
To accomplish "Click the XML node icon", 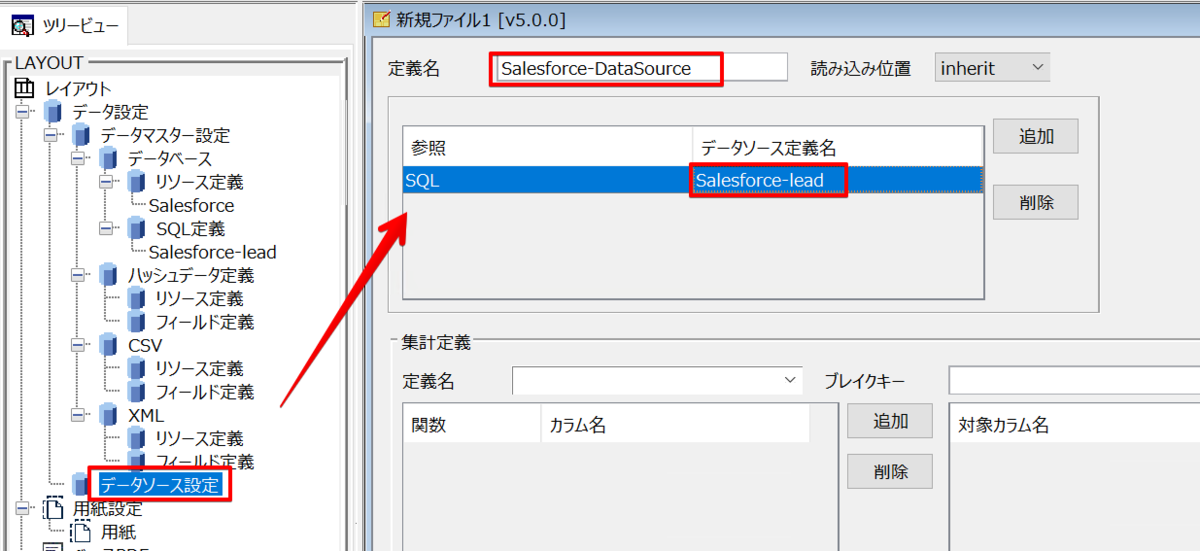I will coord(108,415).
